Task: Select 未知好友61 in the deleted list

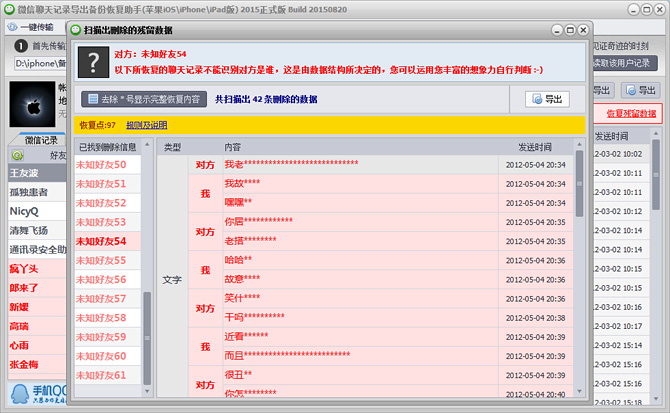Action: point(101,375)
